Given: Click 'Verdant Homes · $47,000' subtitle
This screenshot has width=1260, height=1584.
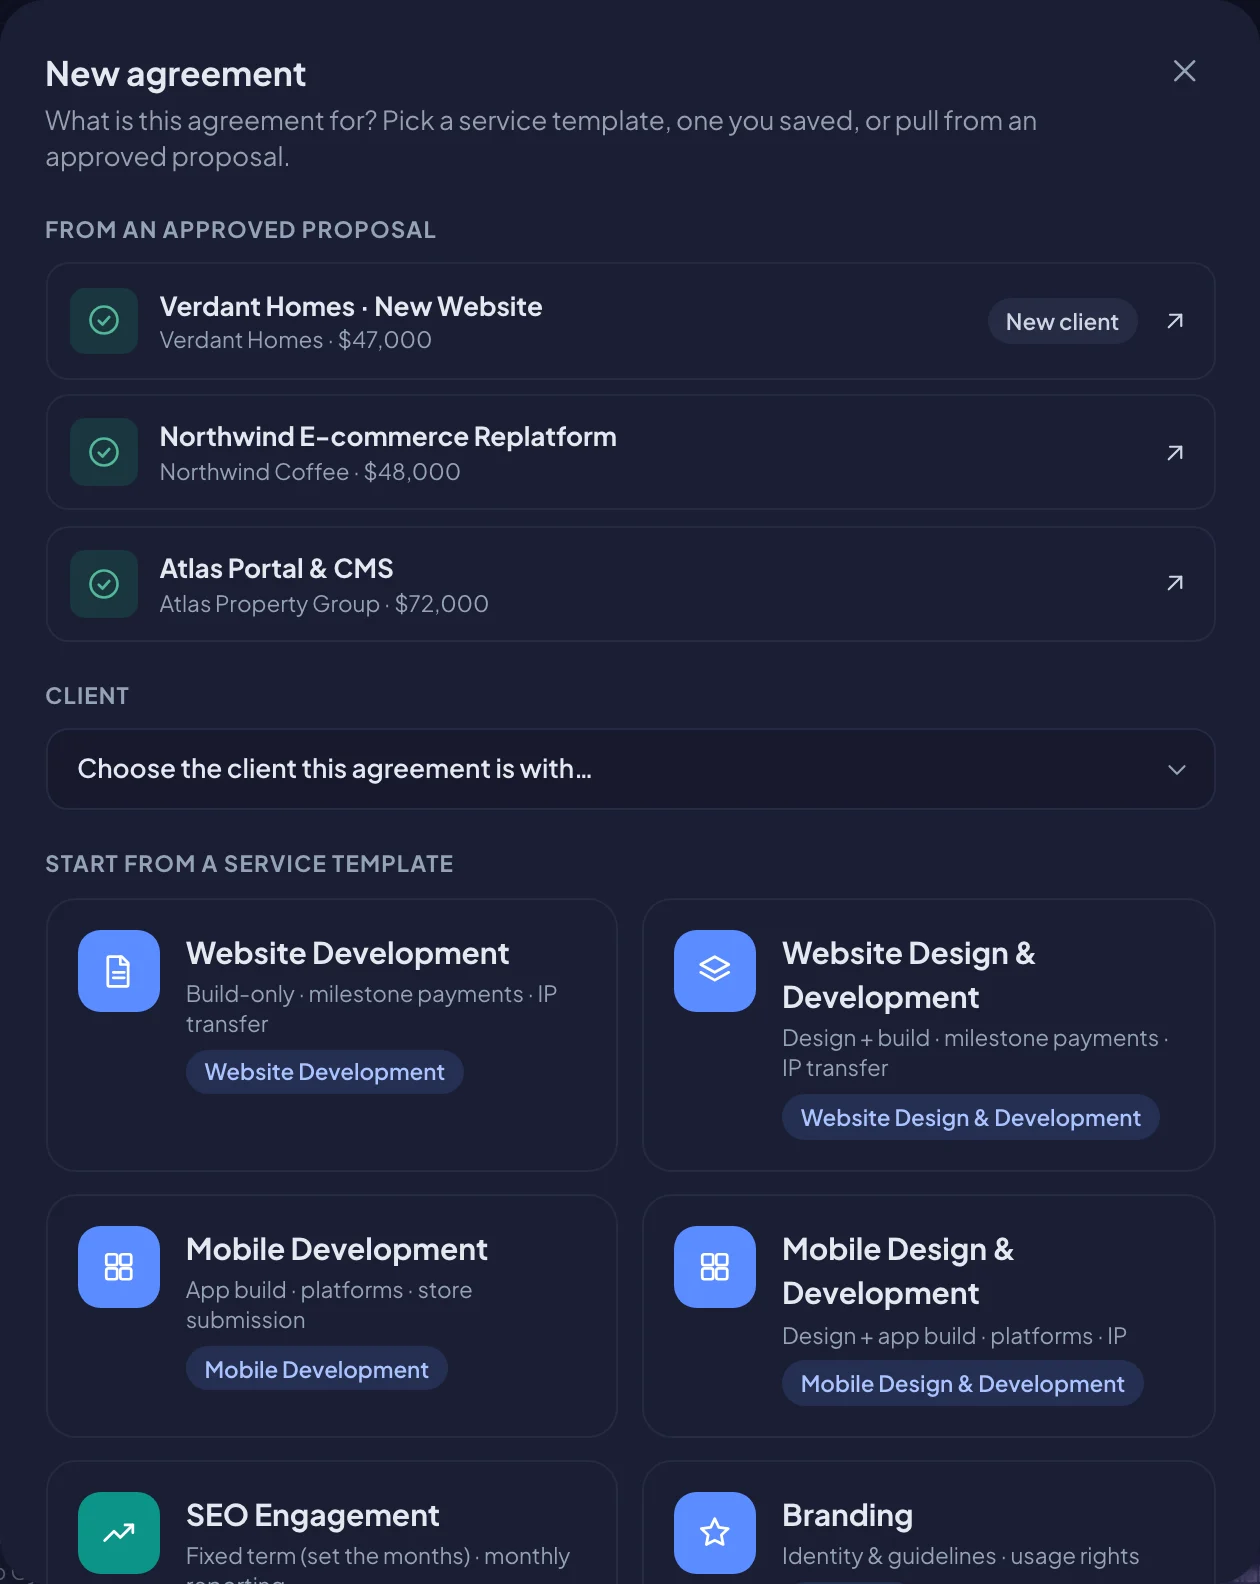Looking at the screenshot, I should point(296,340).
